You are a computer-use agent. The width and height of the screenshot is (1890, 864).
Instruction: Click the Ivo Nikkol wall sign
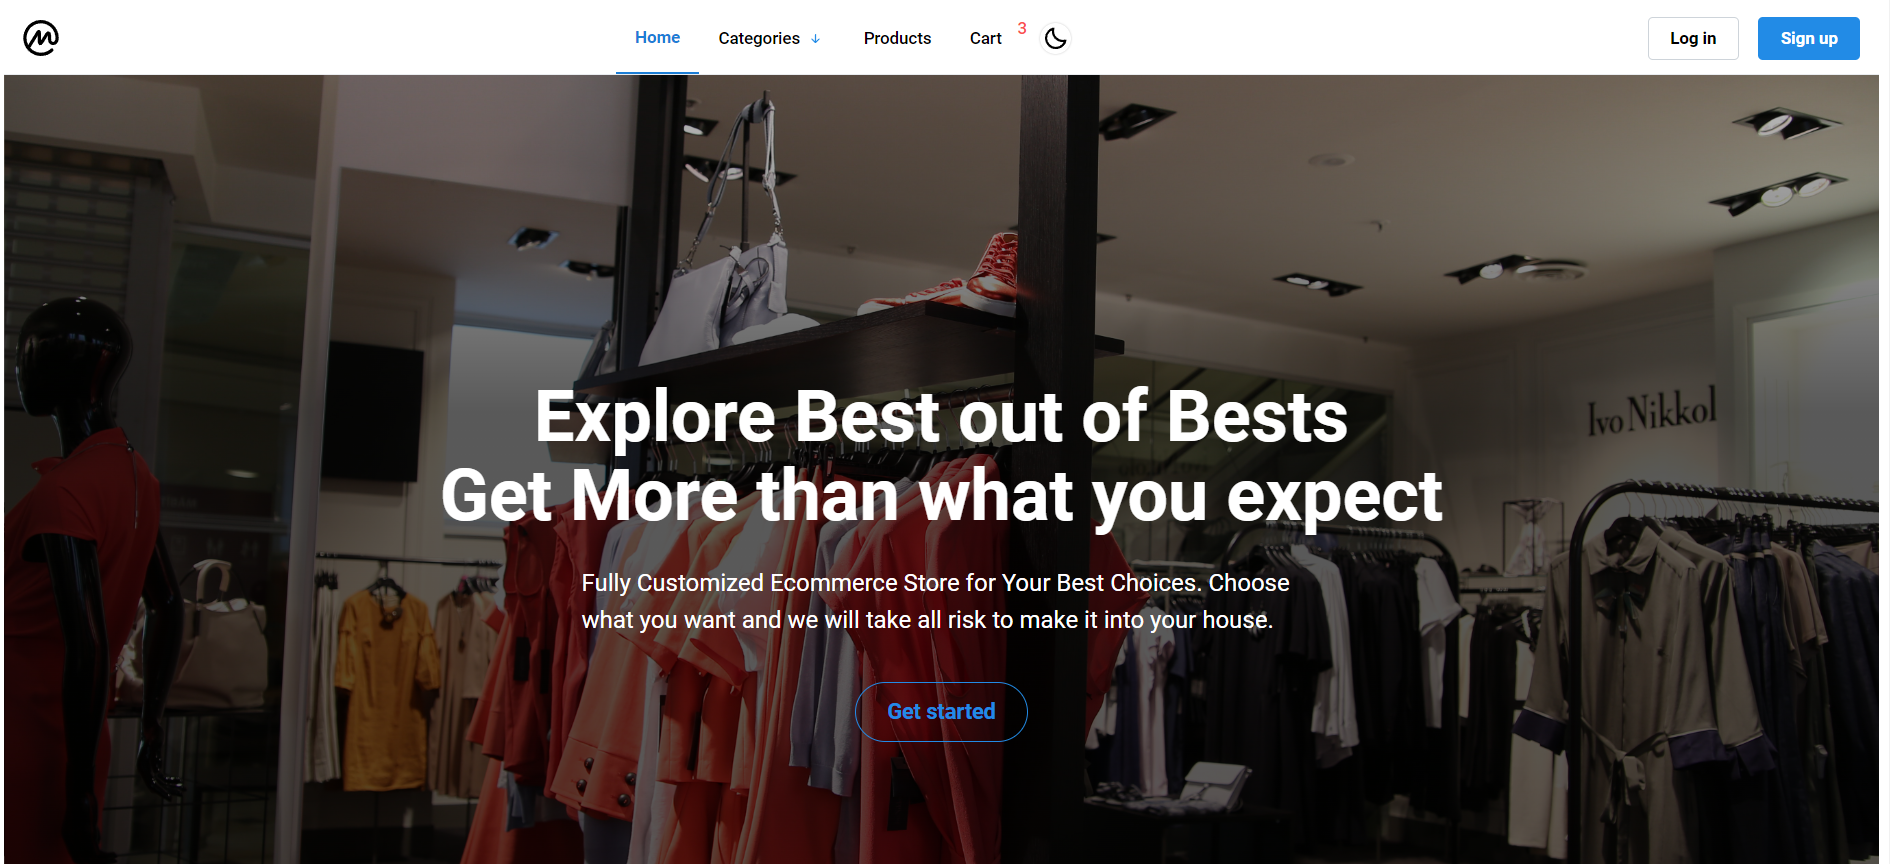(1652, 411)
